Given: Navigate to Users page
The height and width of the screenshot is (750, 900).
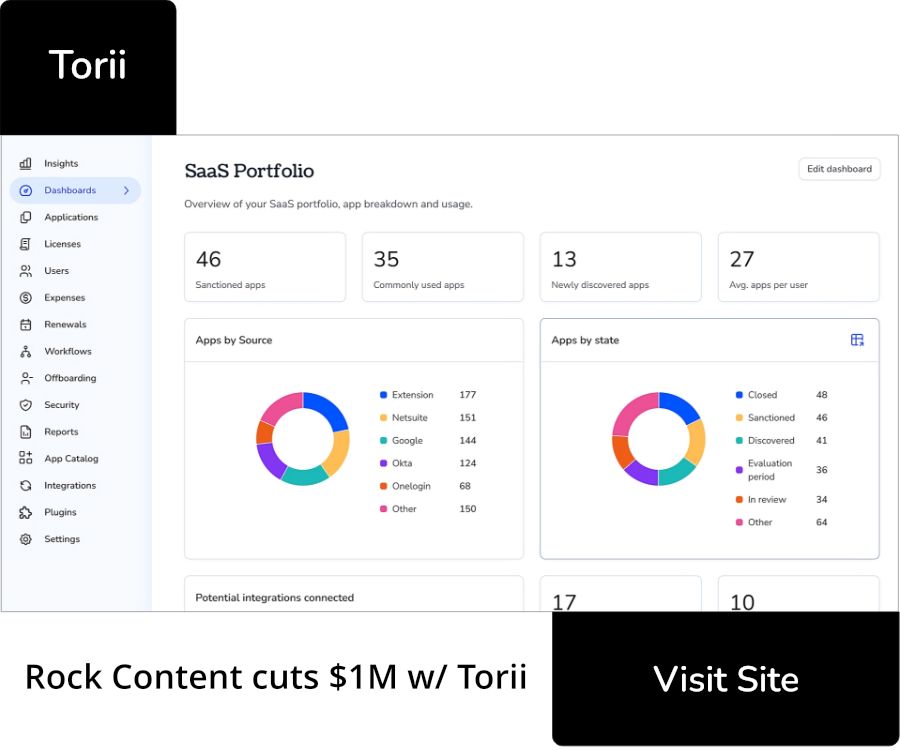Looking at the screenshot, I should pyautogui.click(x=75, y=271).
